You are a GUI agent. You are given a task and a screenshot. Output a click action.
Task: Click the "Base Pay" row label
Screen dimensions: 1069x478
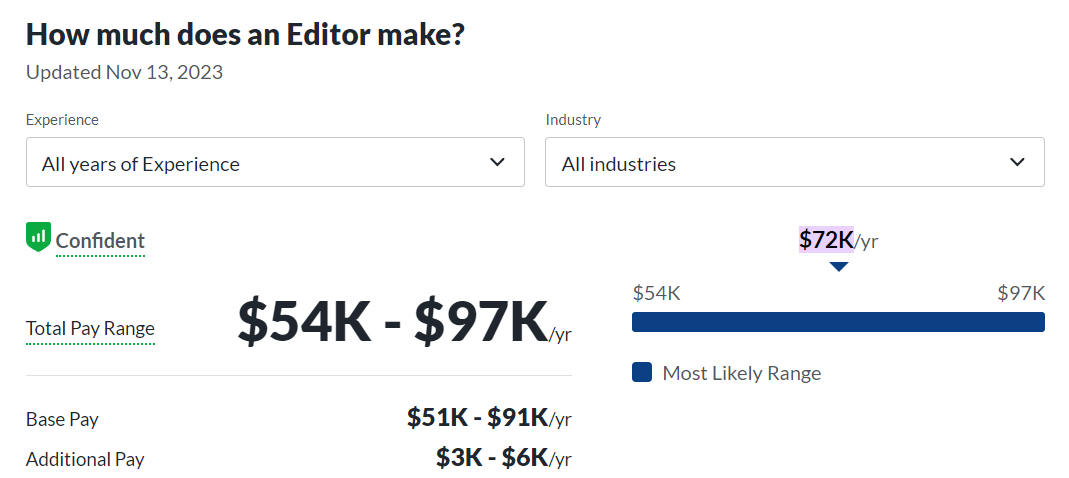click(62, 419)
